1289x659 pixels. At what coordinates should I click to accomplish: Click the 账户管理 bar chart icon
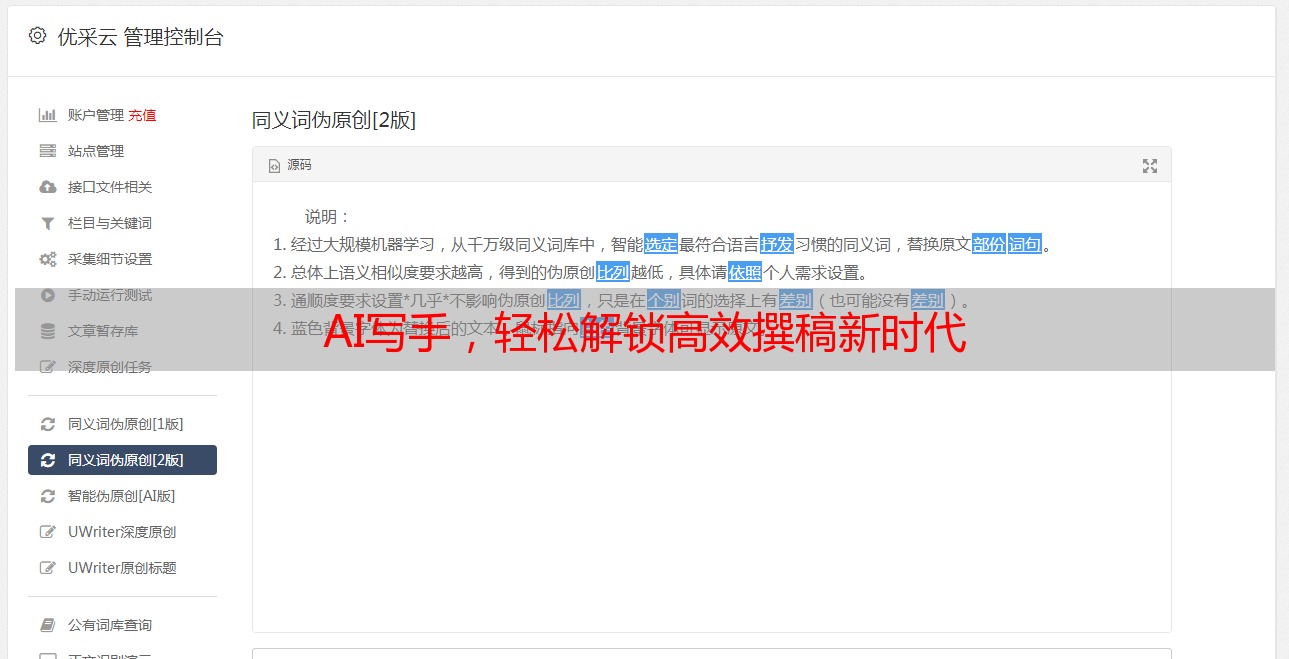pos(47,115)
